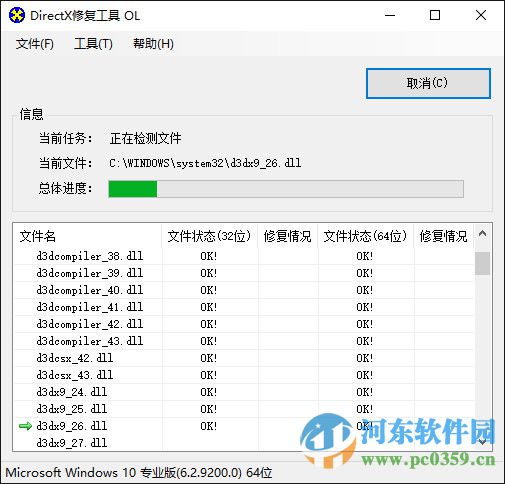Open the 工具(T) menu
505x484 pixels.
click(x=93, y=44)
